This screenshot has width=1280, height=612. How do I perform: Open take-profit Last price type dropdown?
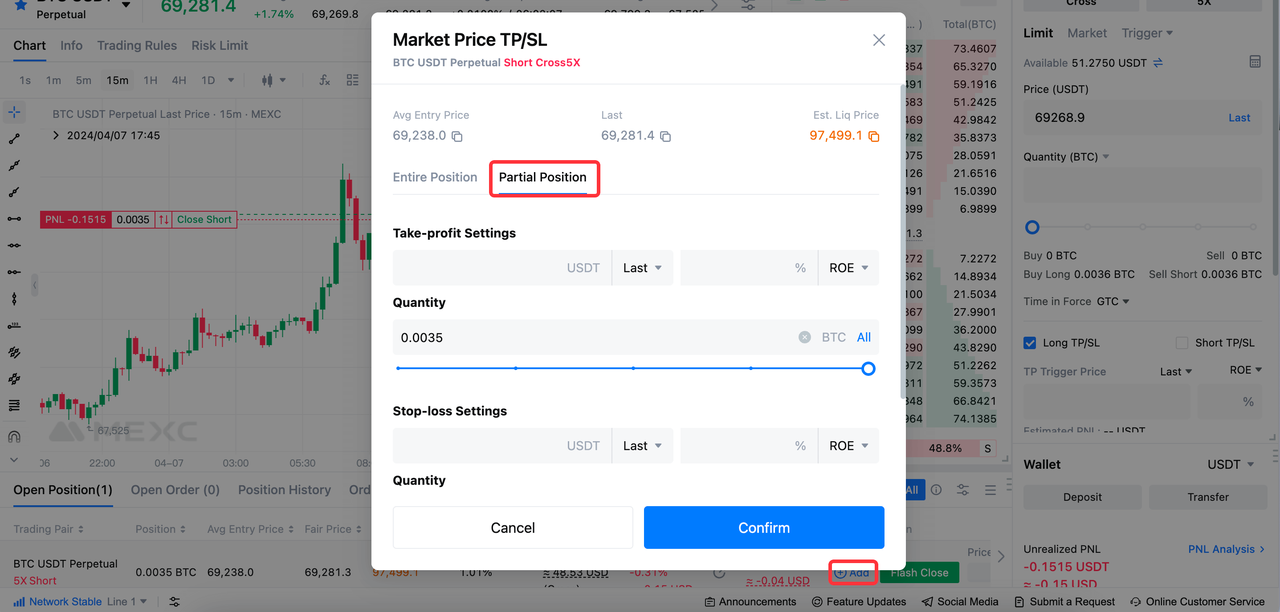coord(642,268)
